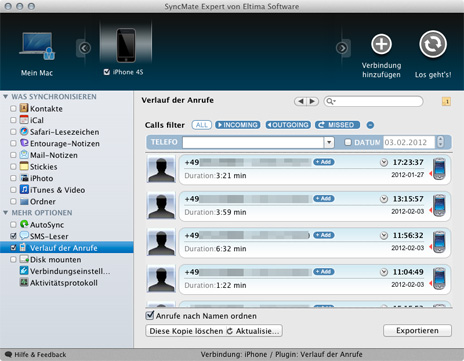This screenshot has height=361, width=464.
Task: Go back with the left navigation arrow
Action: point(301,101)
